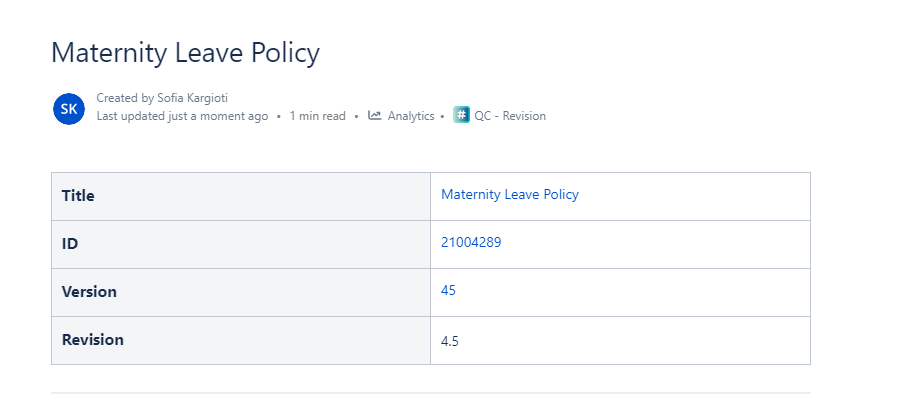Screen dimensions: 912x416
Task: Open the Version link 45
Action: pos(448,291)
